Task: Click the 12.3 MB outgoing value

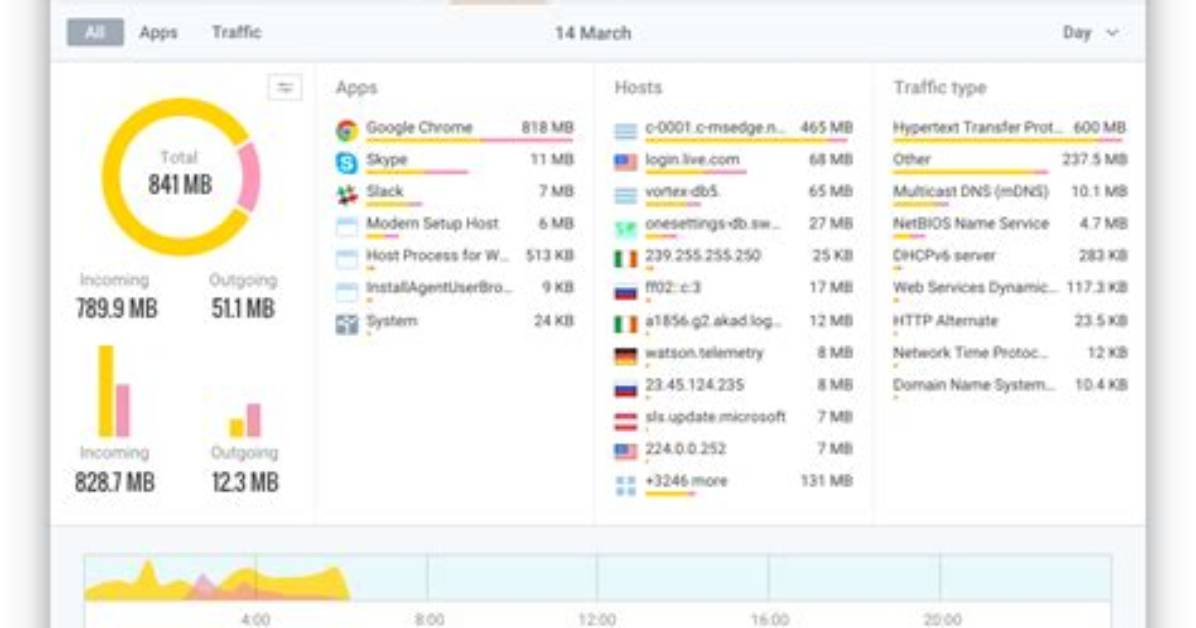Action: (245, 482)
